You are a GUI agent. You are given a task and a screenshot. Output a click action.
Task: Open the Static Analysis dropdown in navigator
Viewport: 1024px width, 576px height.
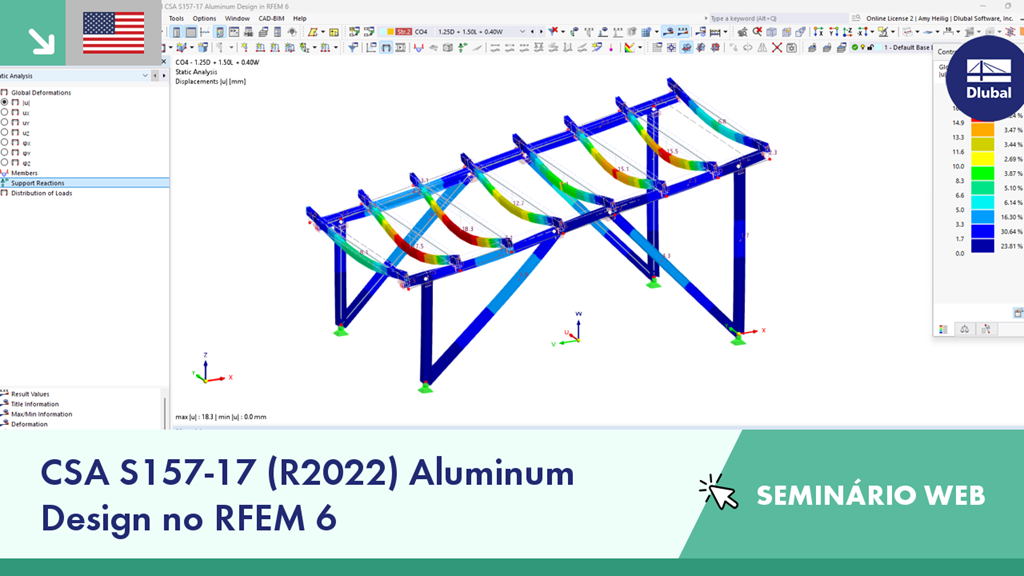point(145,76)
